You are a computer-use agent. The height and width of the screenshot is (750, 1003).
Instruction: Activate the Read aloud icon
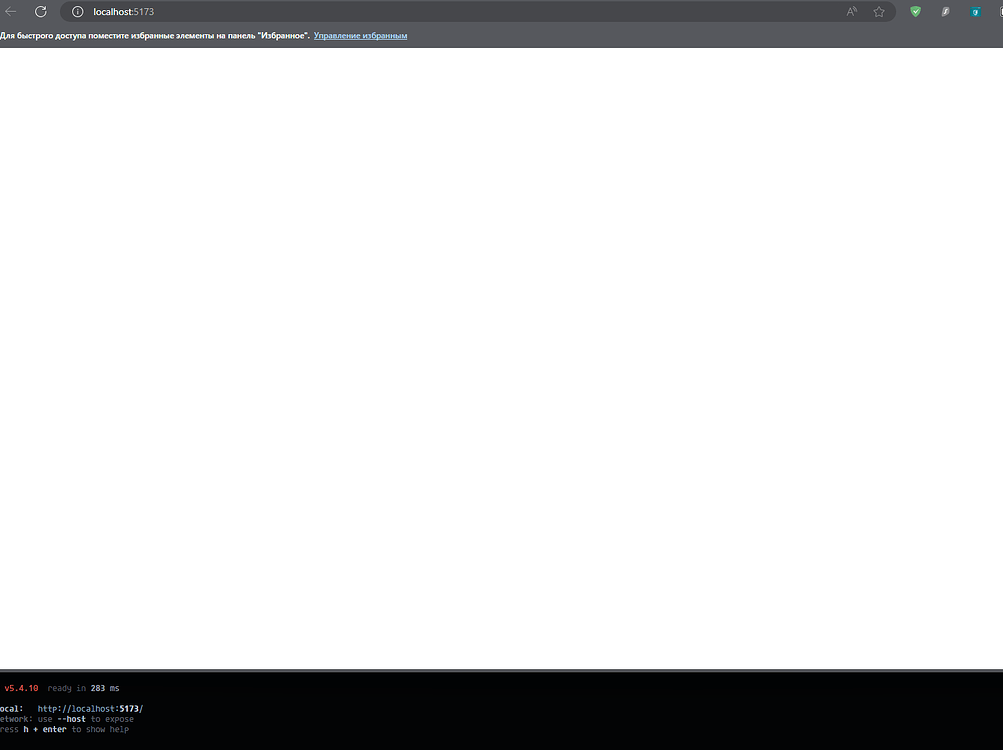pos(851,12)
